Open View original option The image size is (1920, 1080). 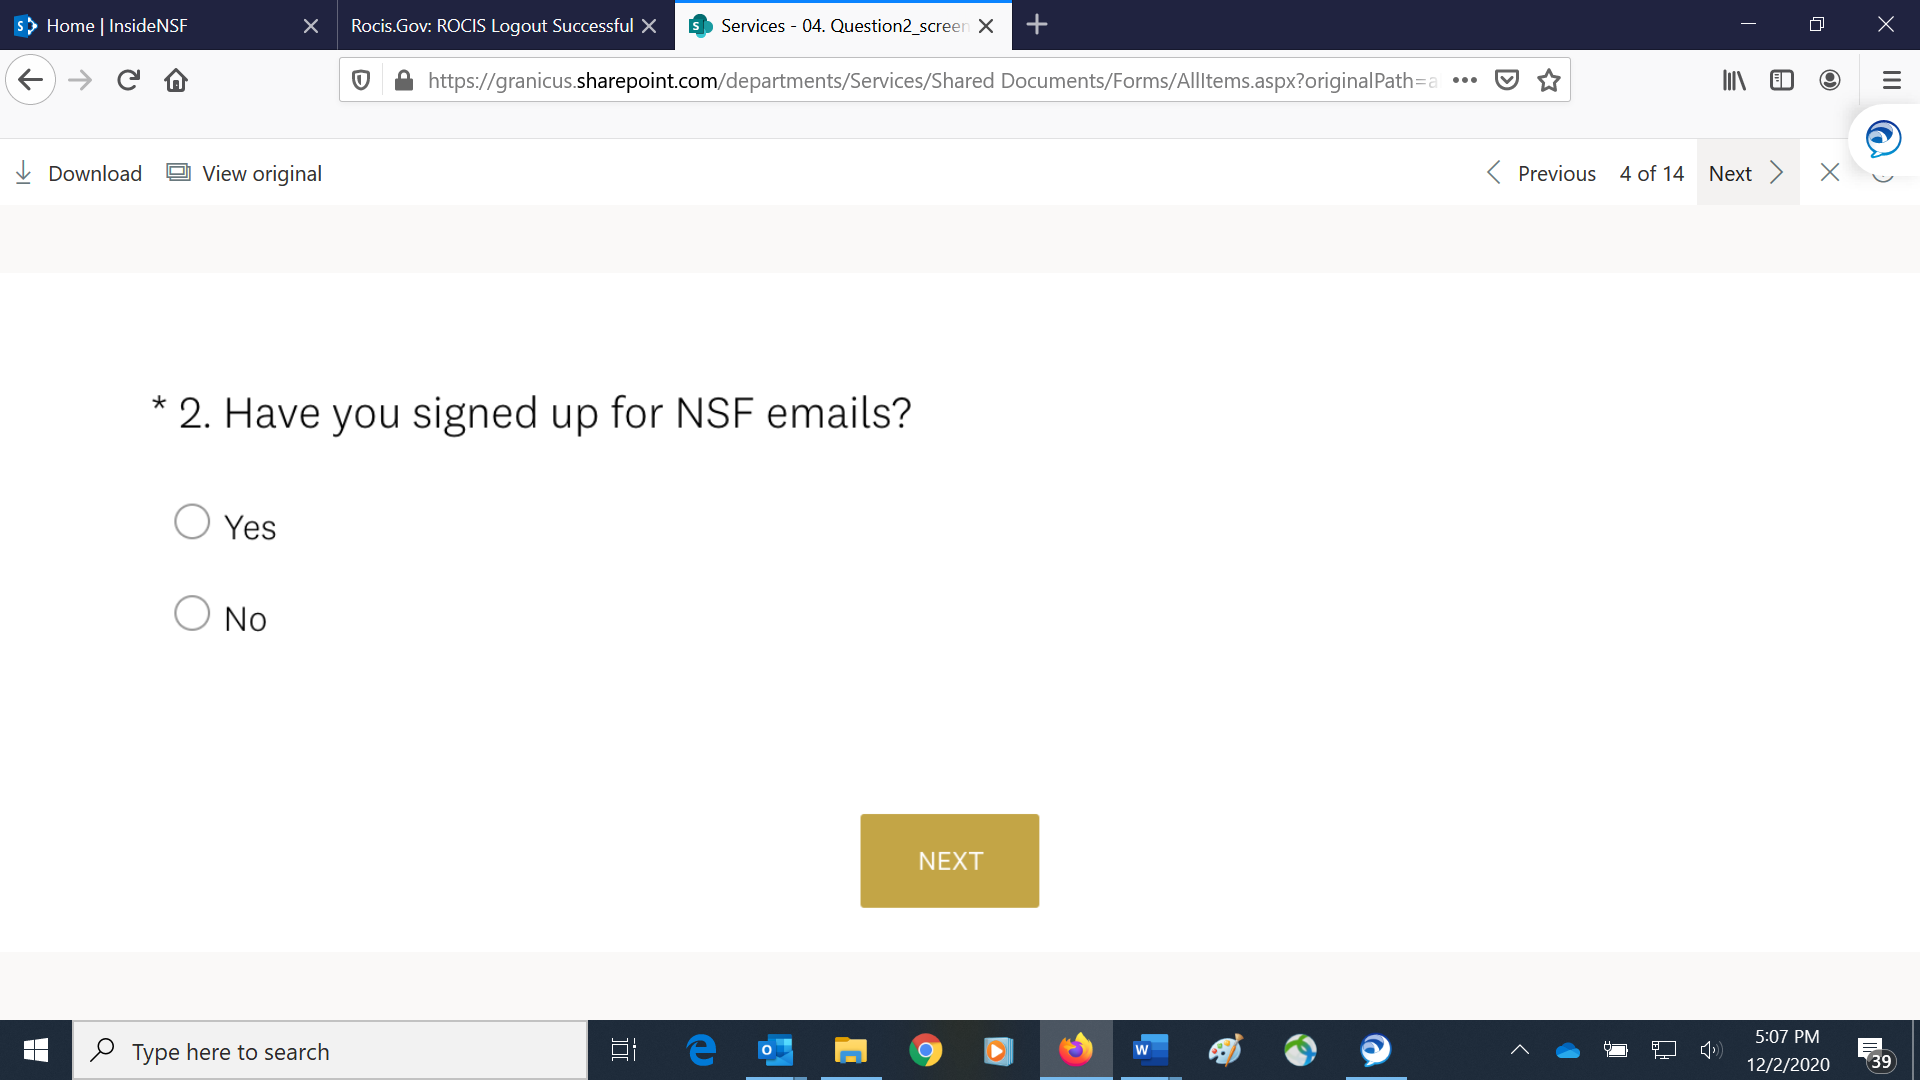(x=245, y=173)
